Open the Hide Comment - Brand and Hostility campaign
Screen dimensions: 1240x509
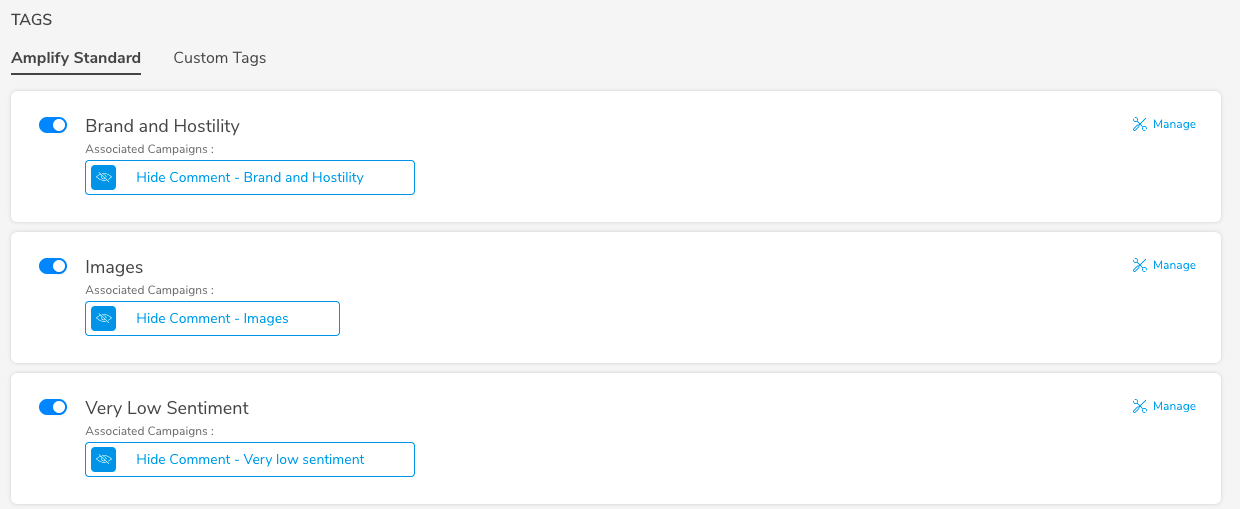coord(250,177)
